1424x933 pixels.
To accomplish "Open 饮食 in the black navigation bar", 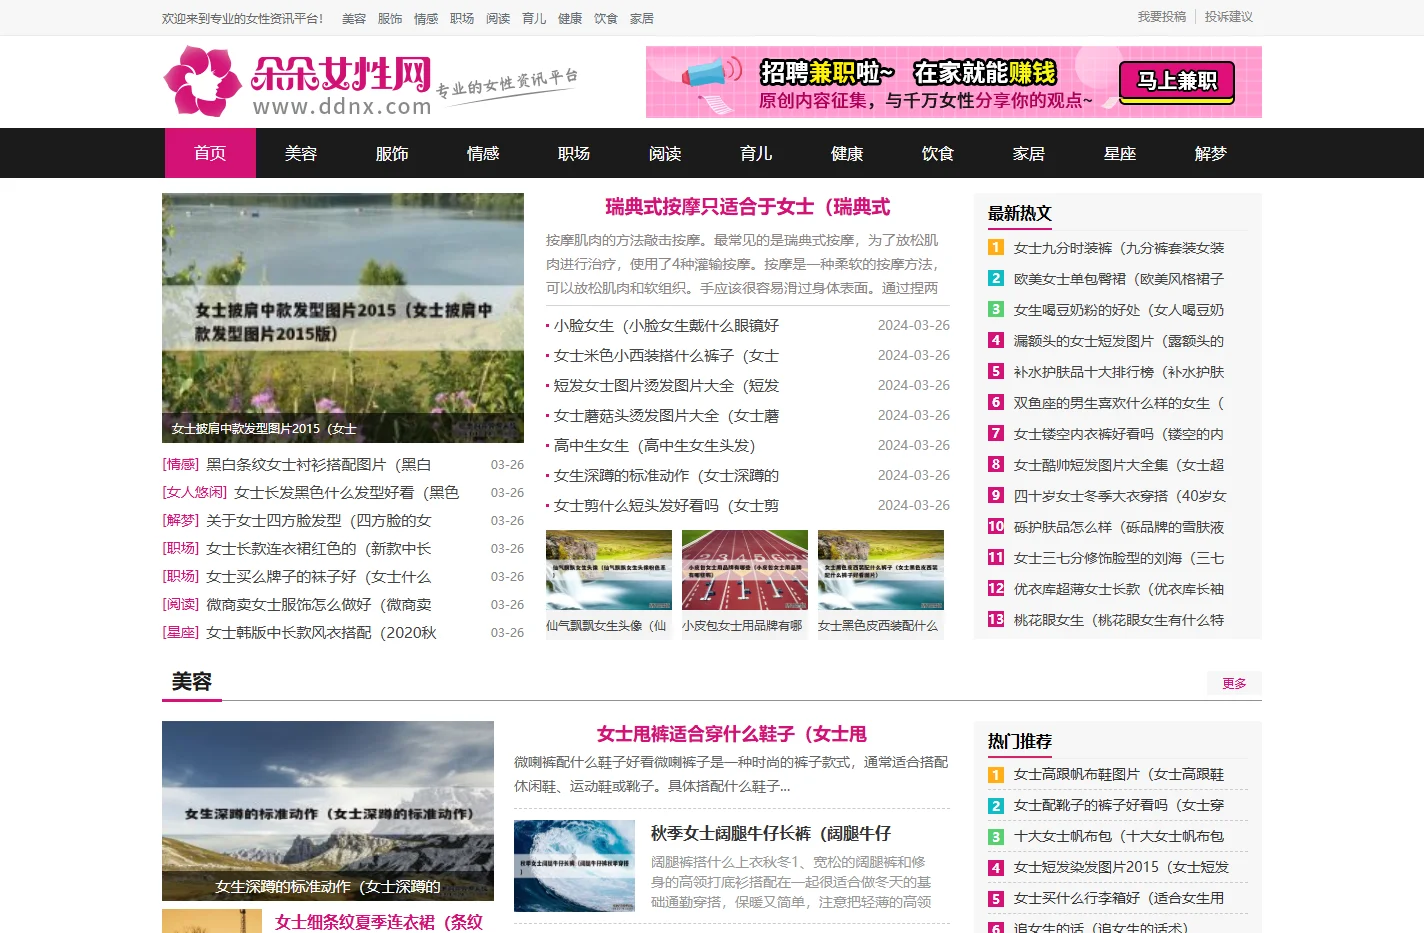I will click(x=938, y=153).
